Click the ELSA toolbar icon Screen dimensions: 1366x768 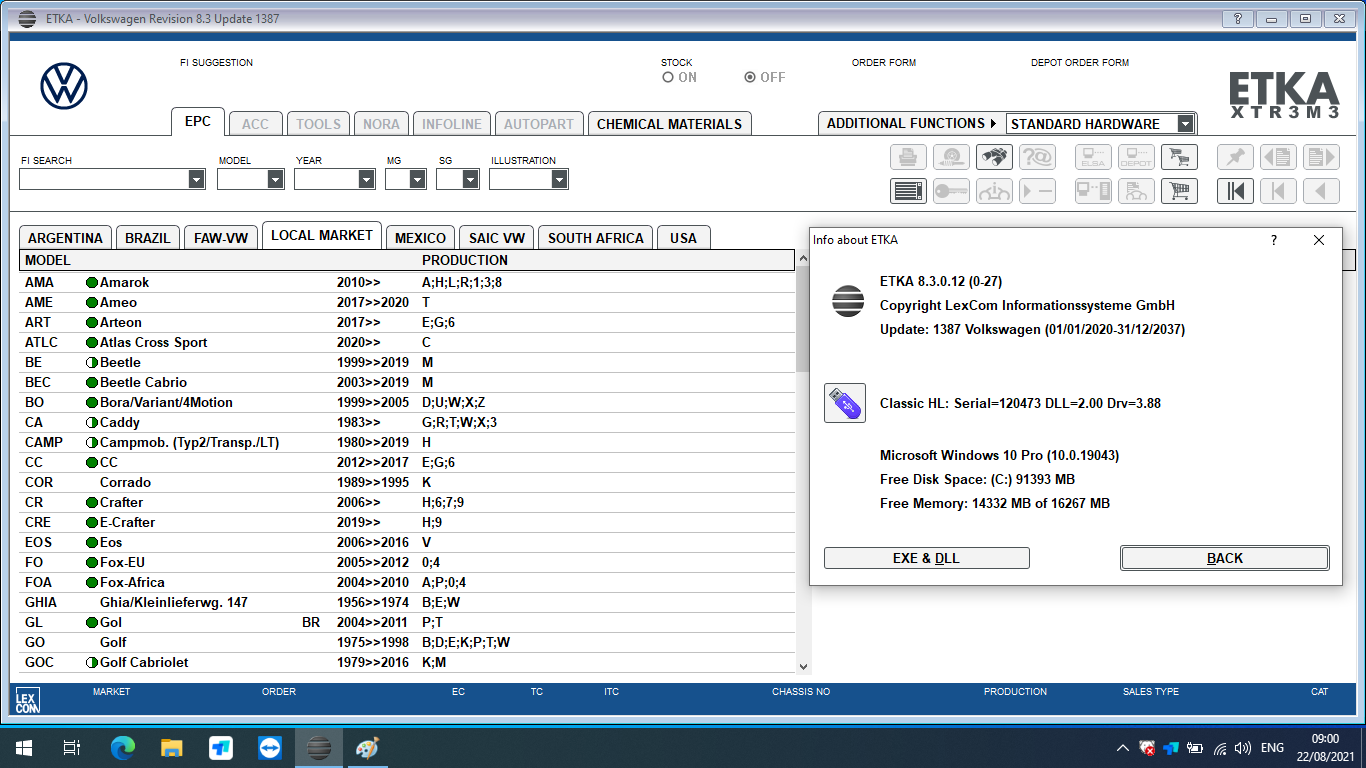click(1093, 157)
